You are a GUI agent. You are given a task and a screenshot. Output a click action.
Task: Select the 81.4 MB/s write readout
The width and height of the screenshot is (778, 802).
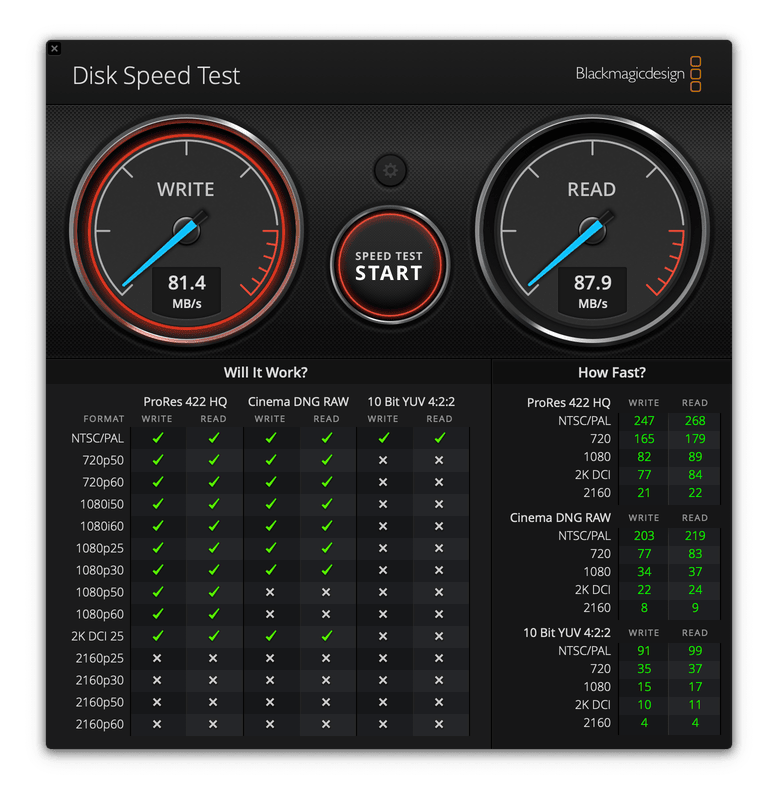(x=186, y=291)
